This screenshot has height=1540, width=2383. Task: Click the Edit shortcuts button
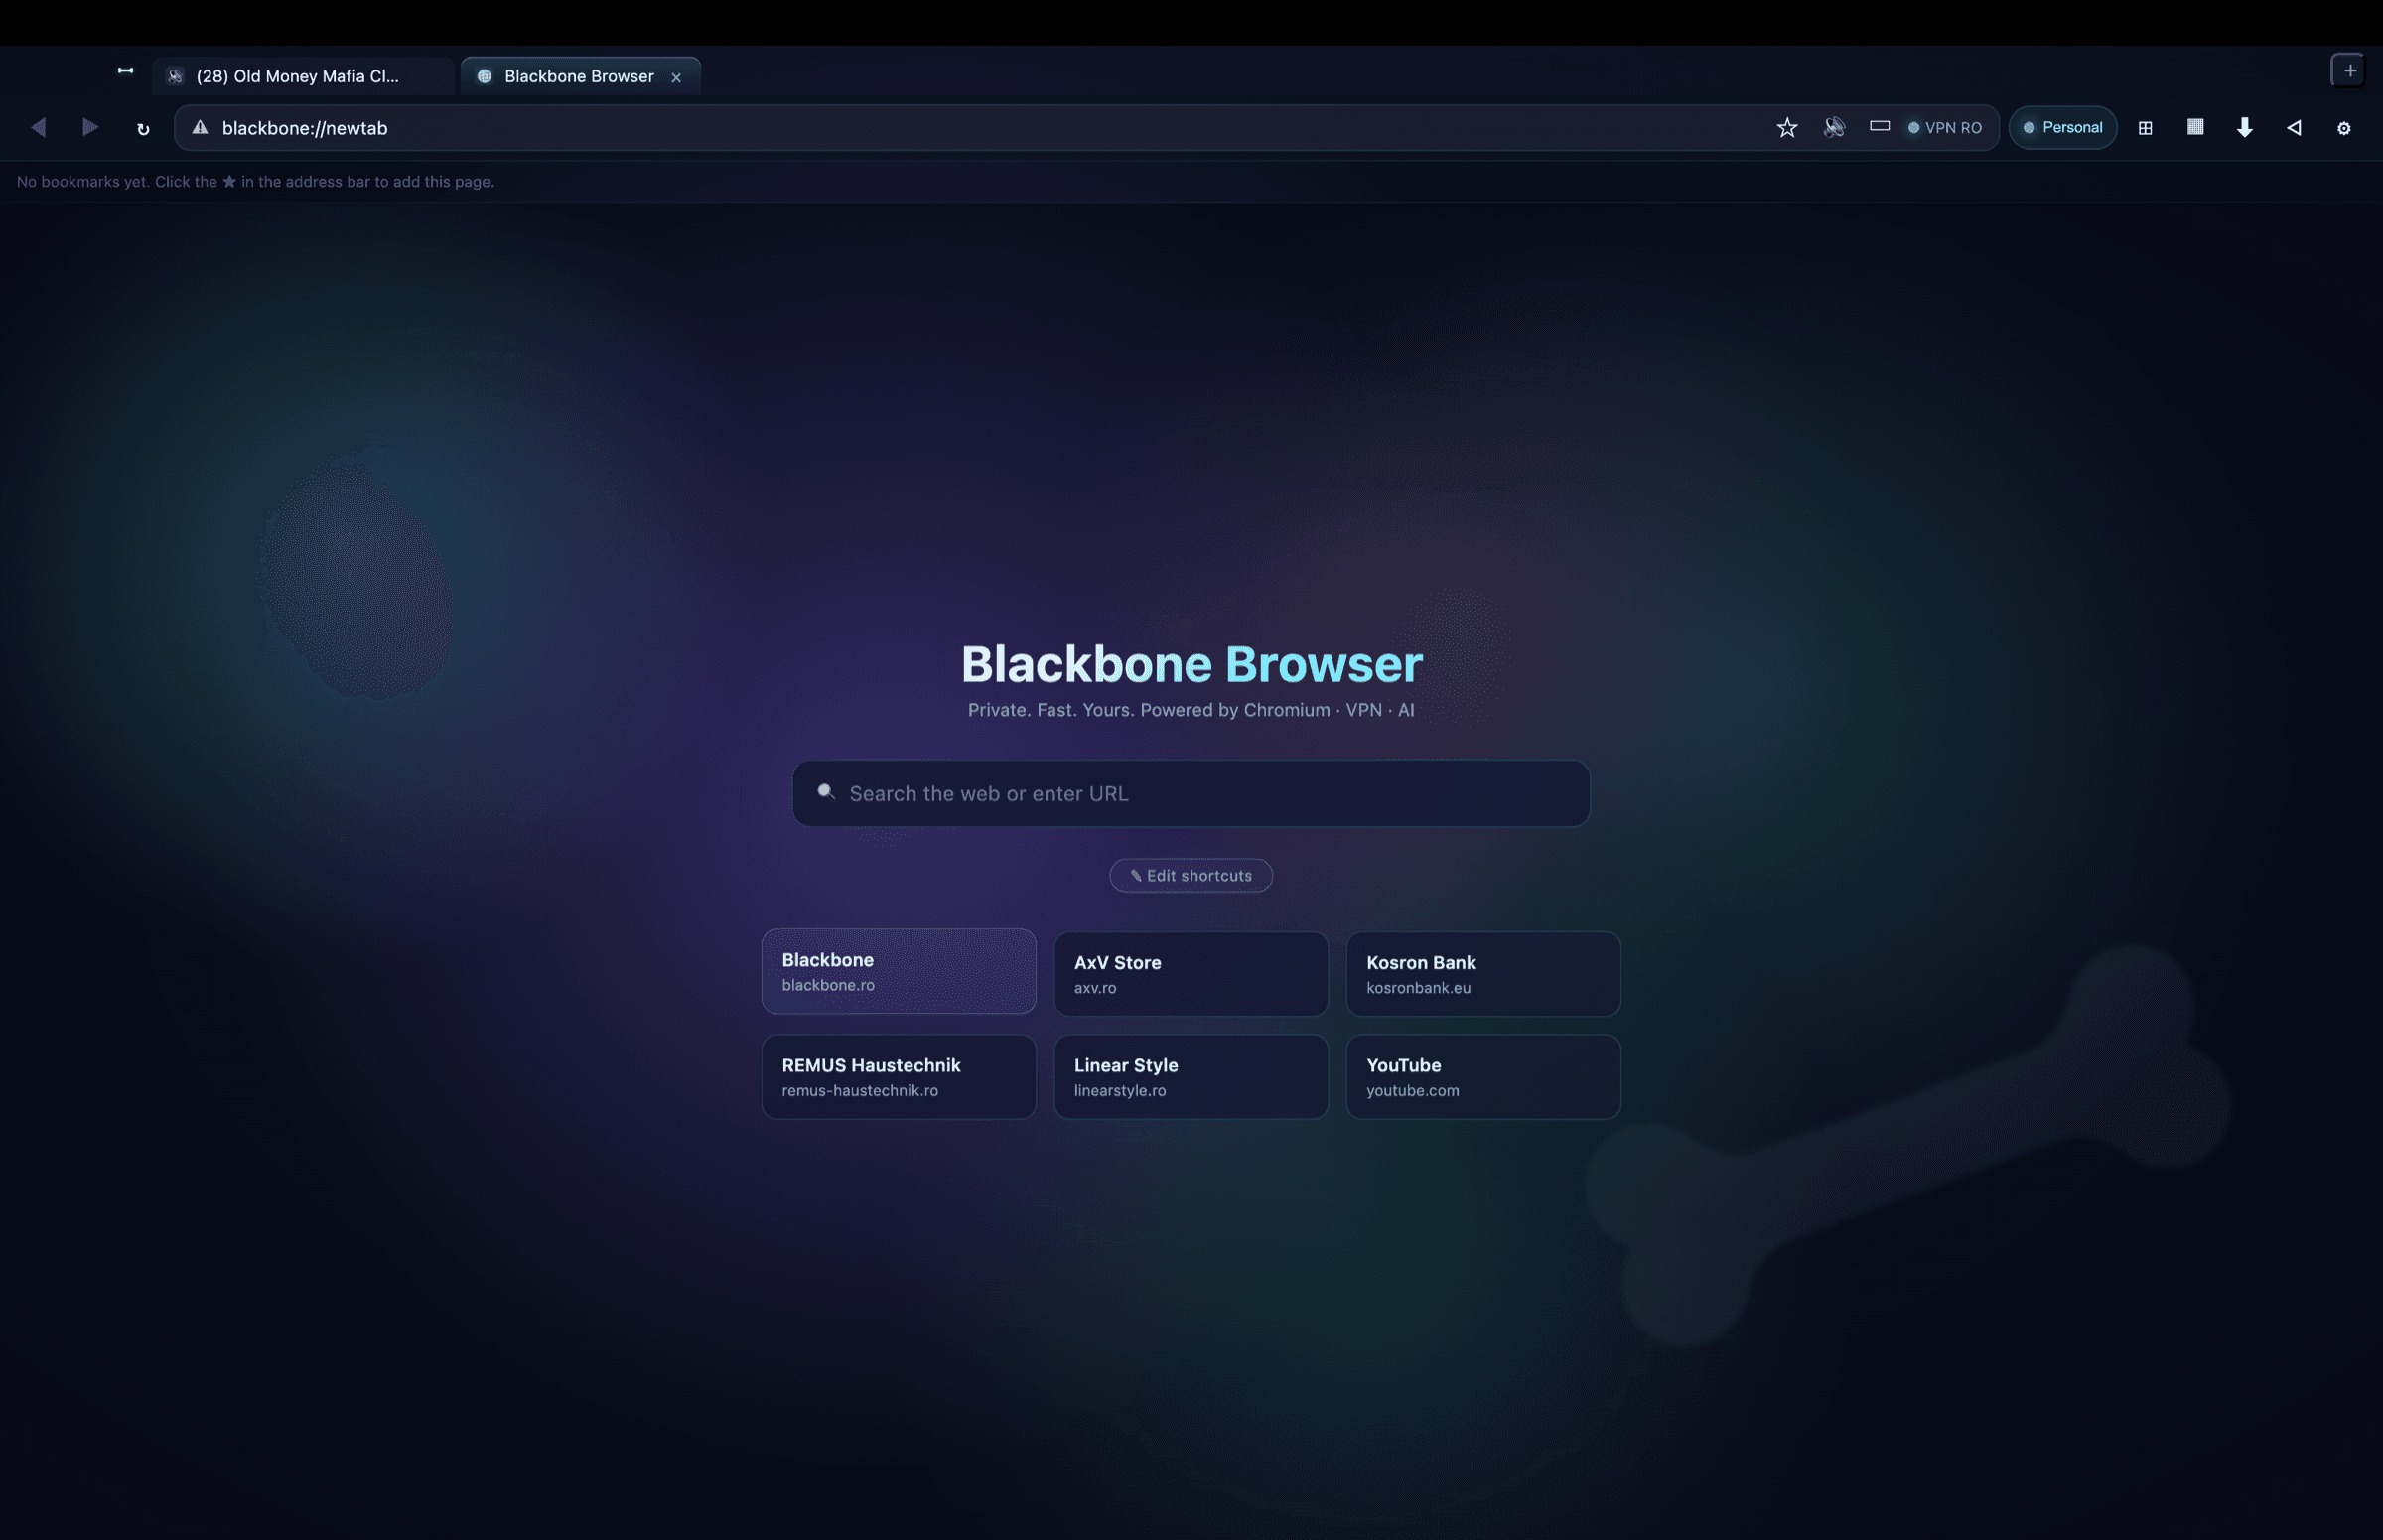(1191, 875)
